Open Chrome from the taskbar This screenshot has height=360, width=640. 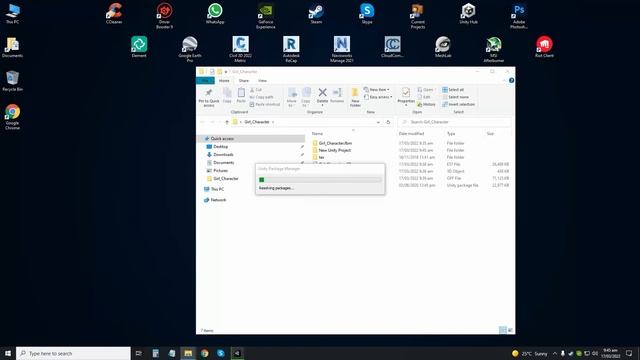204,353
